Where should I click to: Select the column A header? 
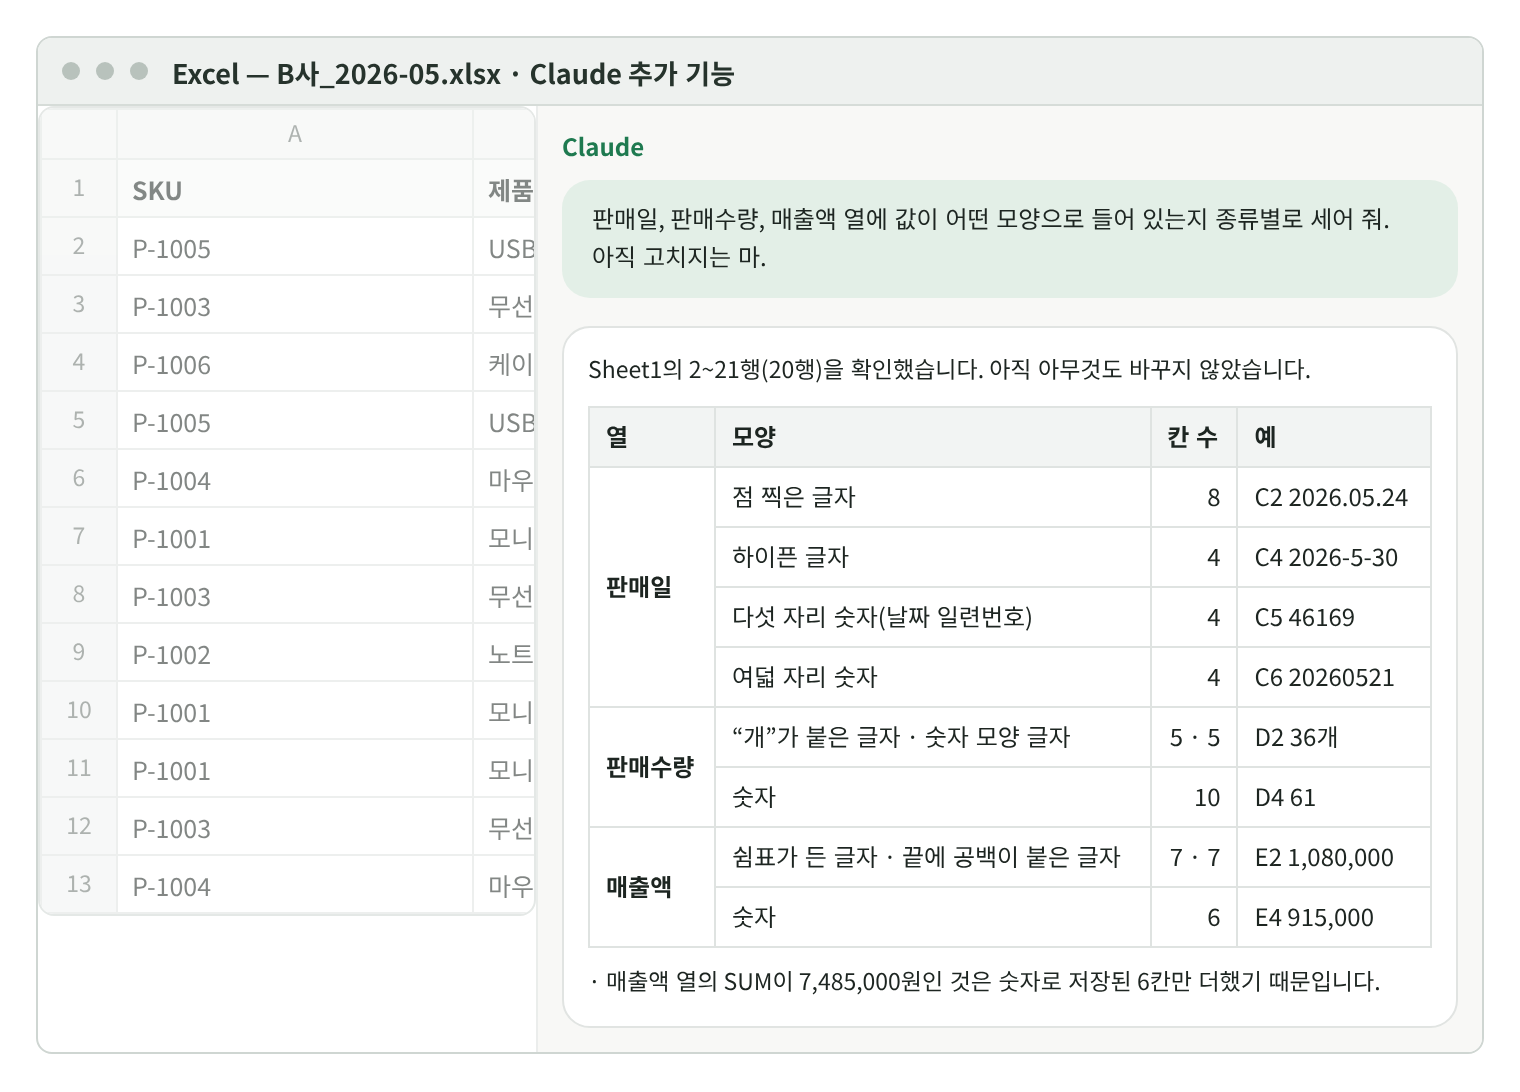point(294,134)
